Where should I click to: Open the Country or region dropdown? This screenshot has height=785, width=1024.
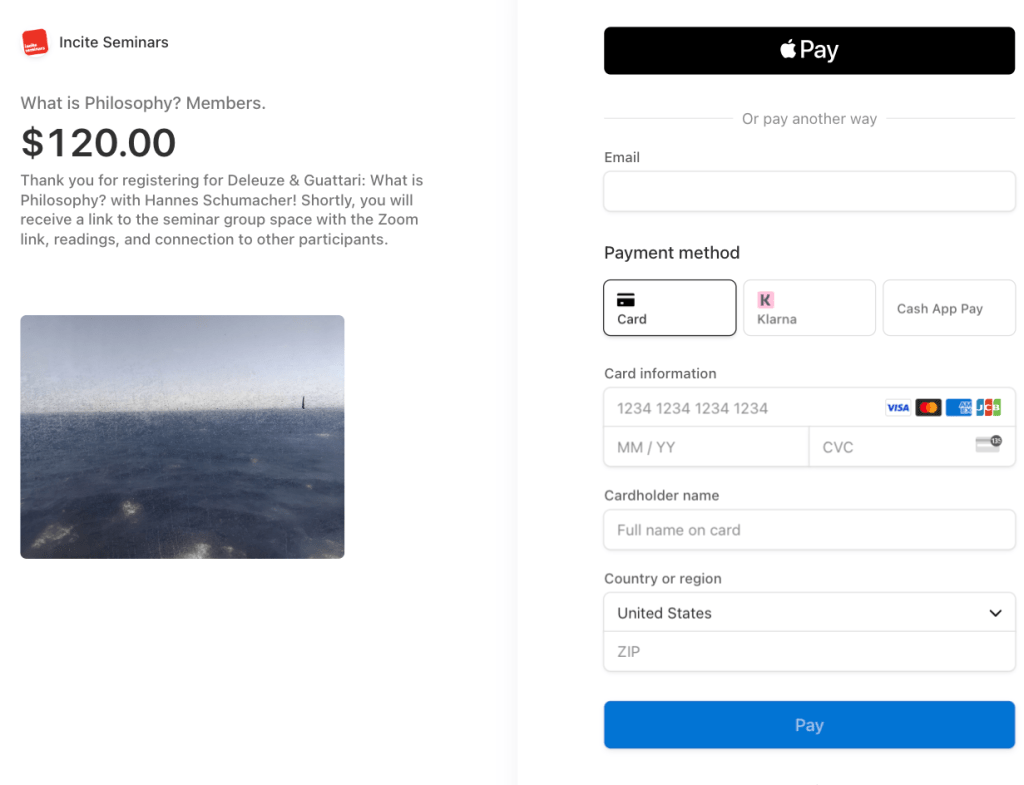pyautogui.click(x=809, y=613)
